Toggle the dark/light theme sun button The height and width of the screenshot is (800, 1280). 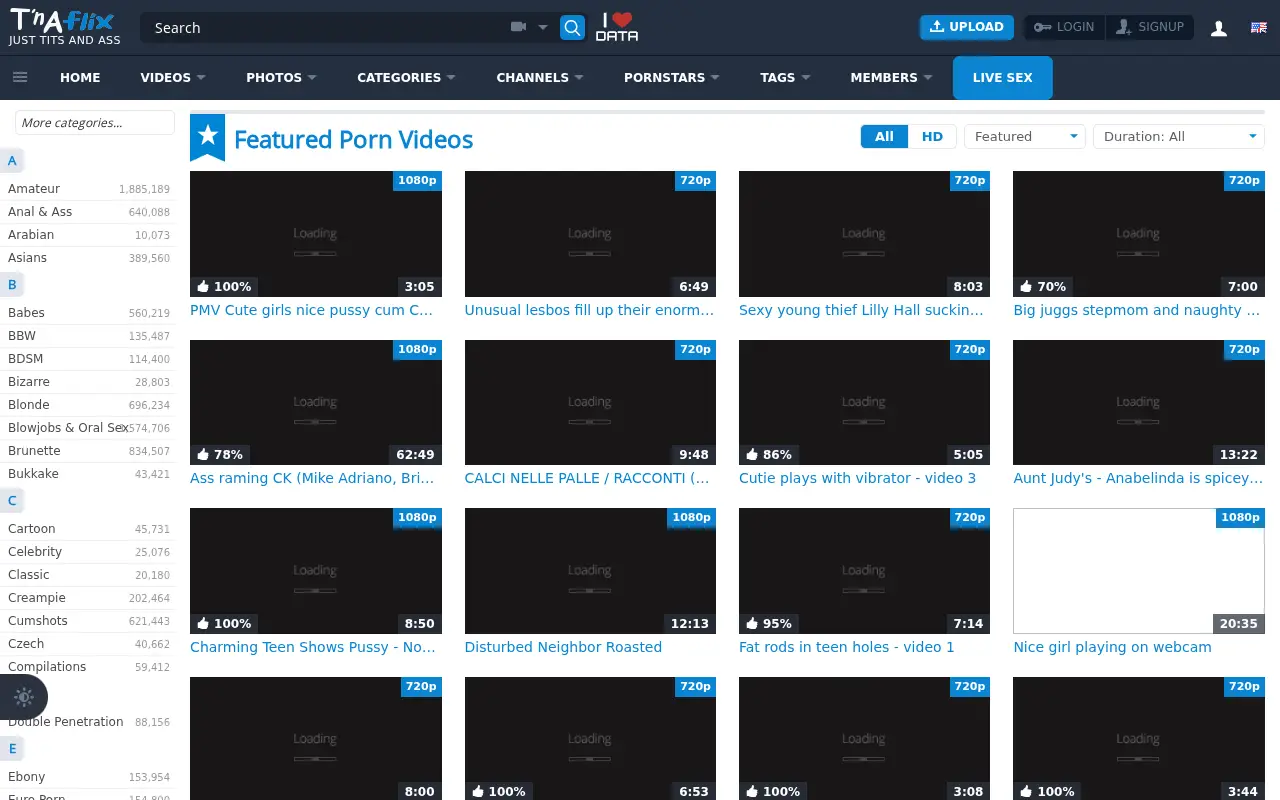pos(24,697)
